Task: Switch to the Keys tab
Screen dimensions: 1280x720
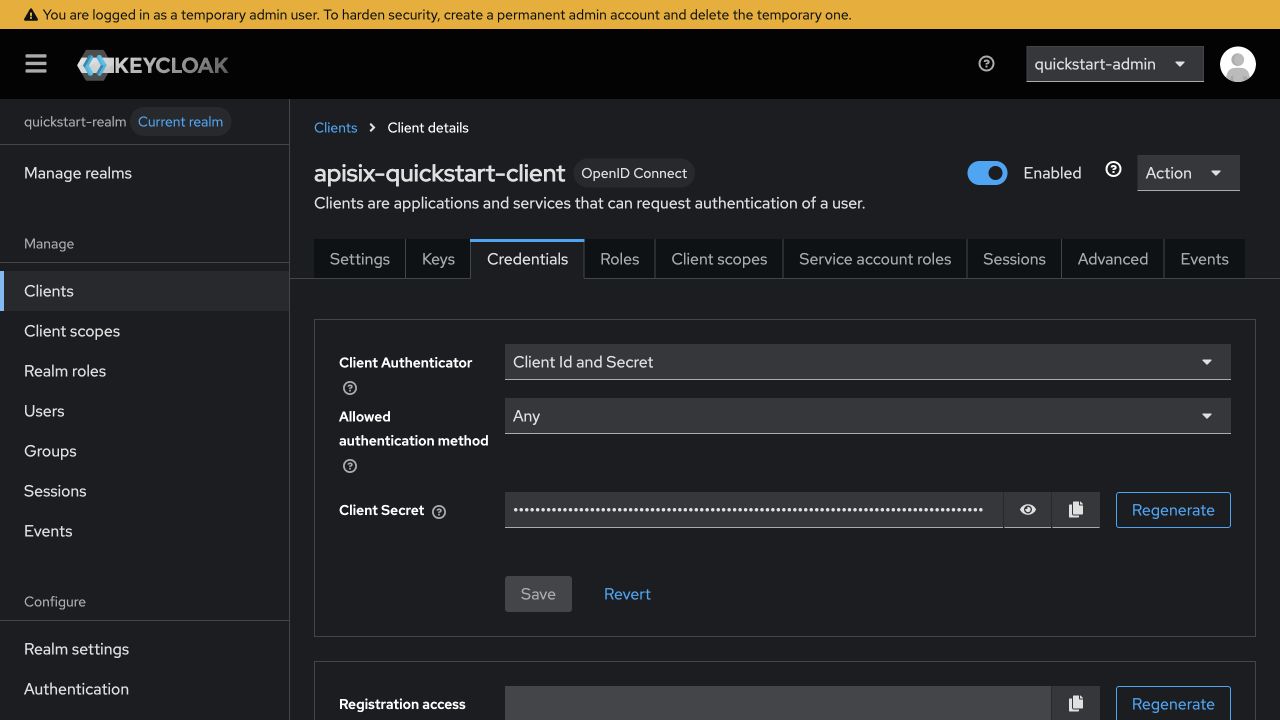Action: pos(438,259)
